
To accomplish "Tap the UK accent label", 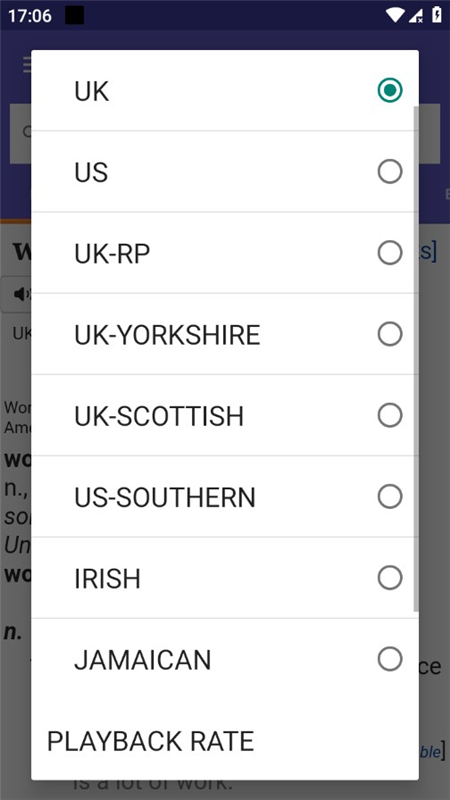I will click(x=92, y=91).
